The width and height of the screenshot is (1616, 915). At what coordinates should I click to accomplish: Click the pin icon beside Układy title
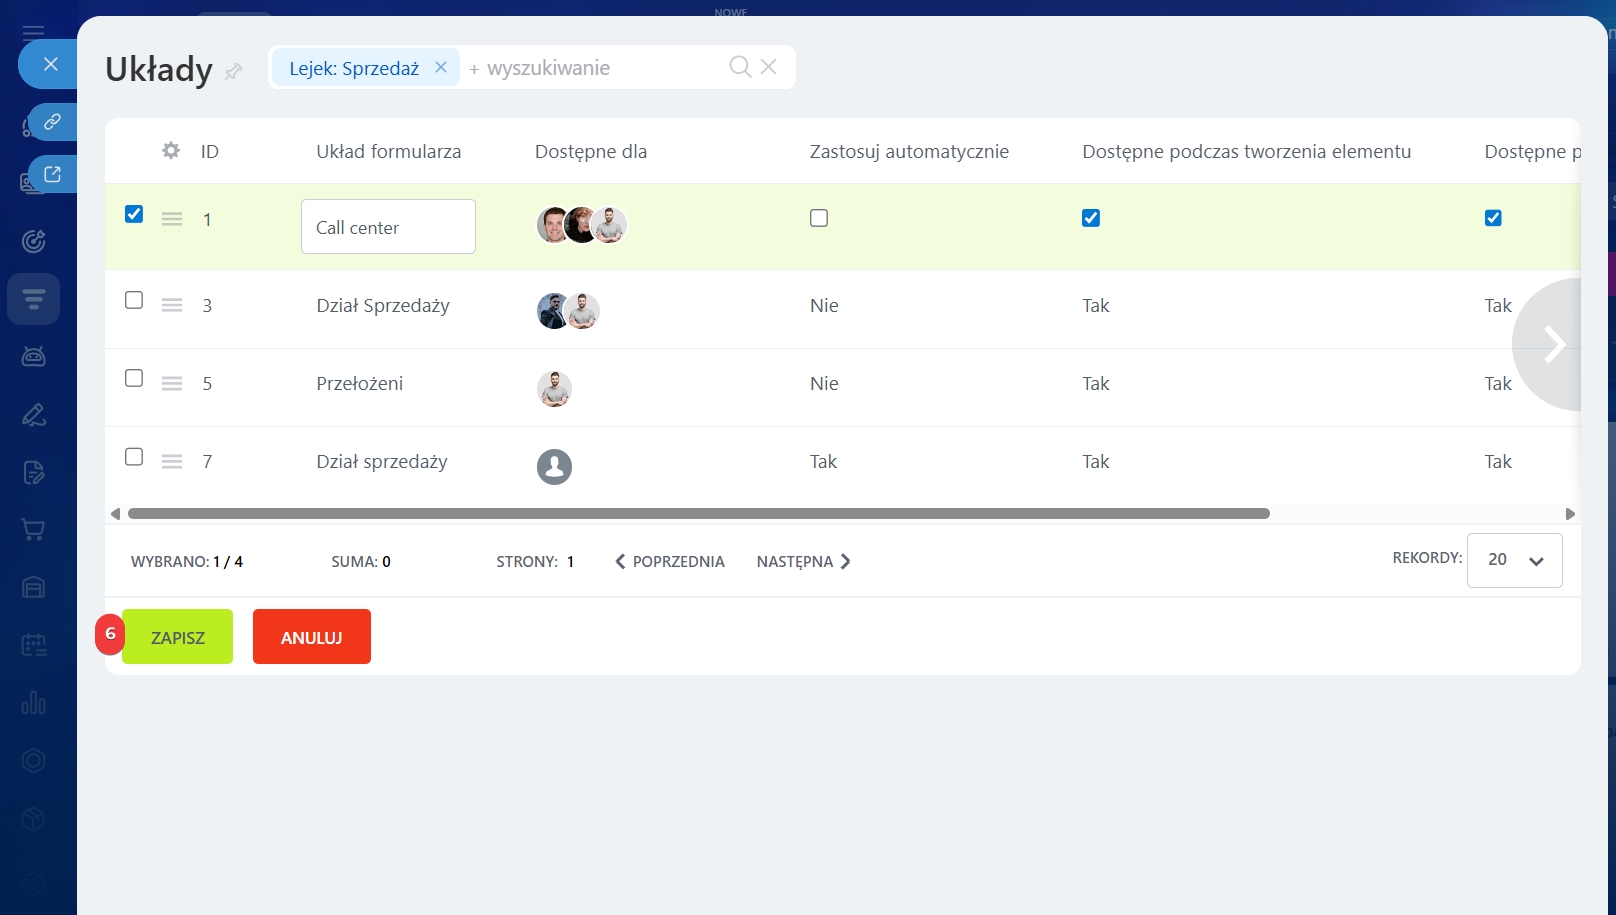click(234, 71)
